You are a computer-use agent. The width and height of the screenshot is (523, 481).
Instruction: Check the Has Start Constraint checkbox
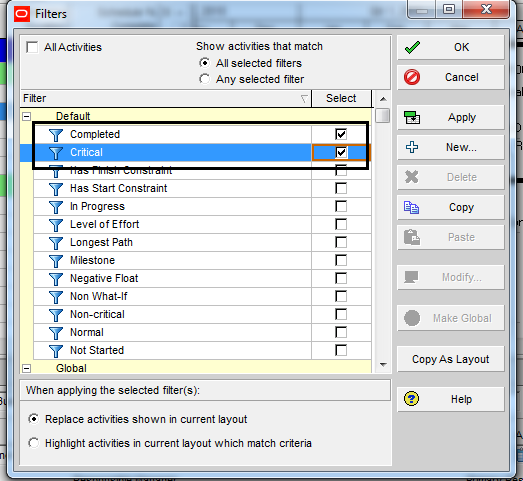(341, 188)
